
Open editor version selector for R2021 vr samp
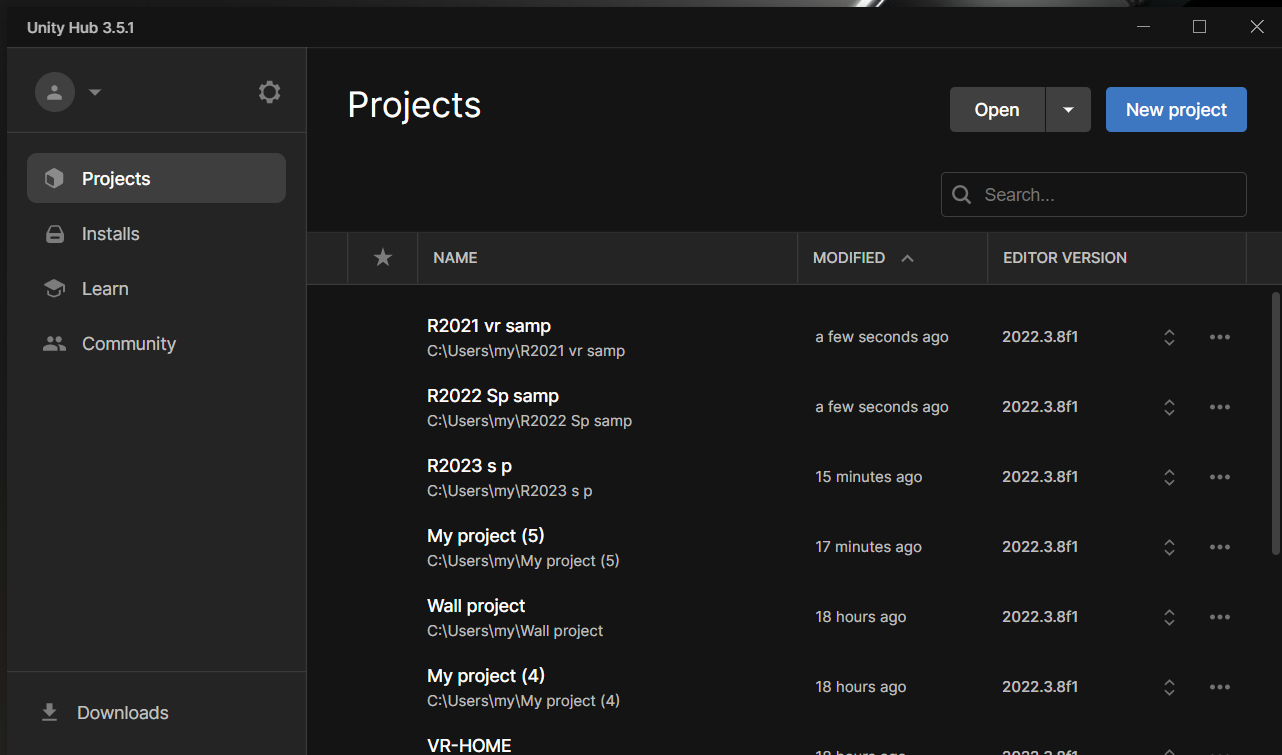(x=1169, y=337)
